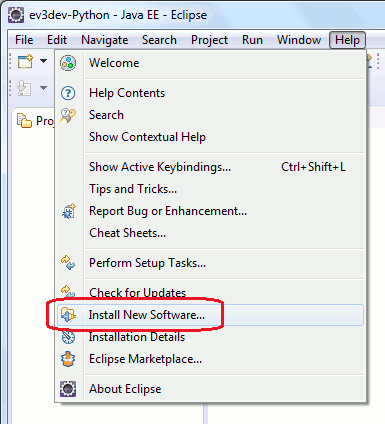Close the Help menu via its title
The height and width of the screenshot is (424, 385).
click(347, 40)
